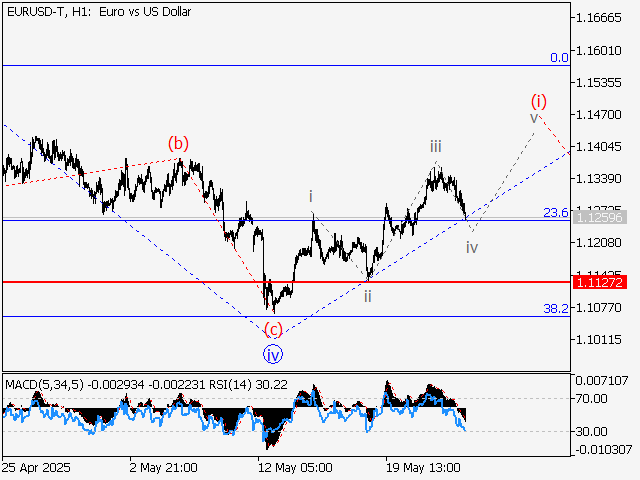Click the red 1.11272 price tag
Screen dimensions: 640x480
[597, 283]
